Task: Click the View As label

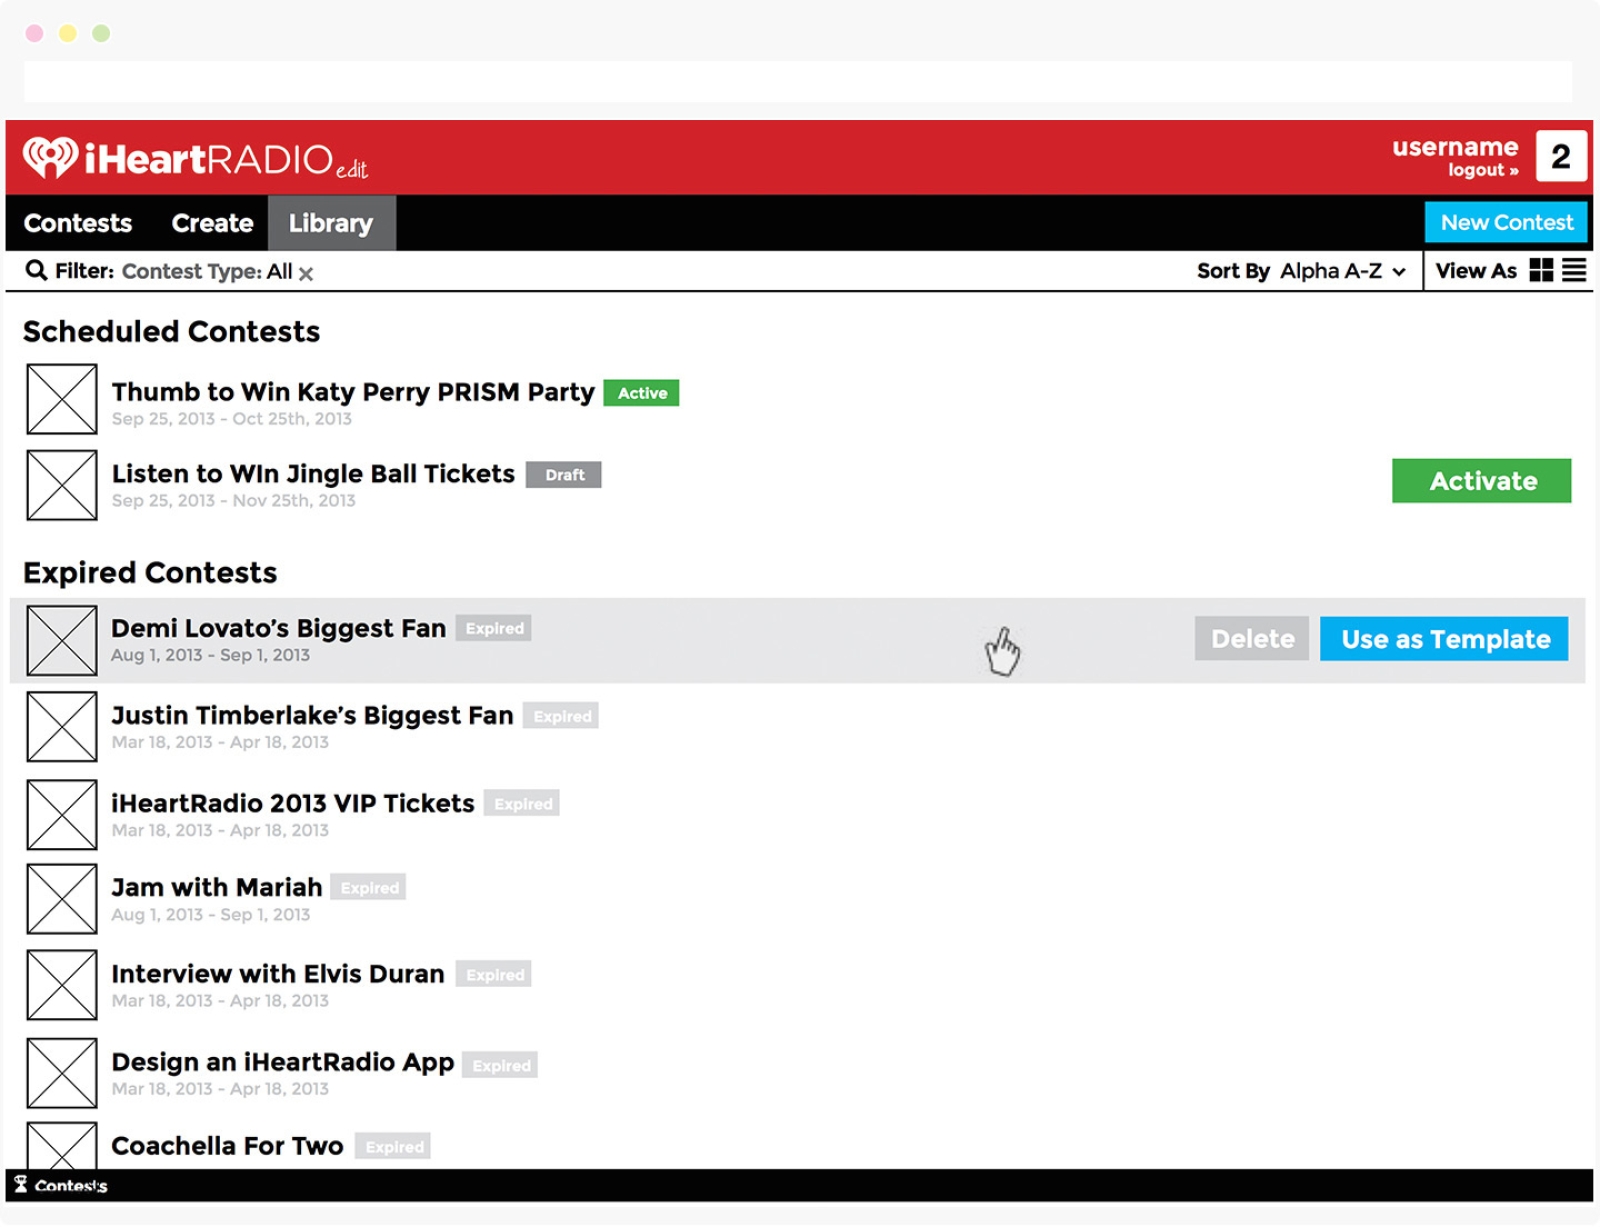Action: pos(1476,271)
